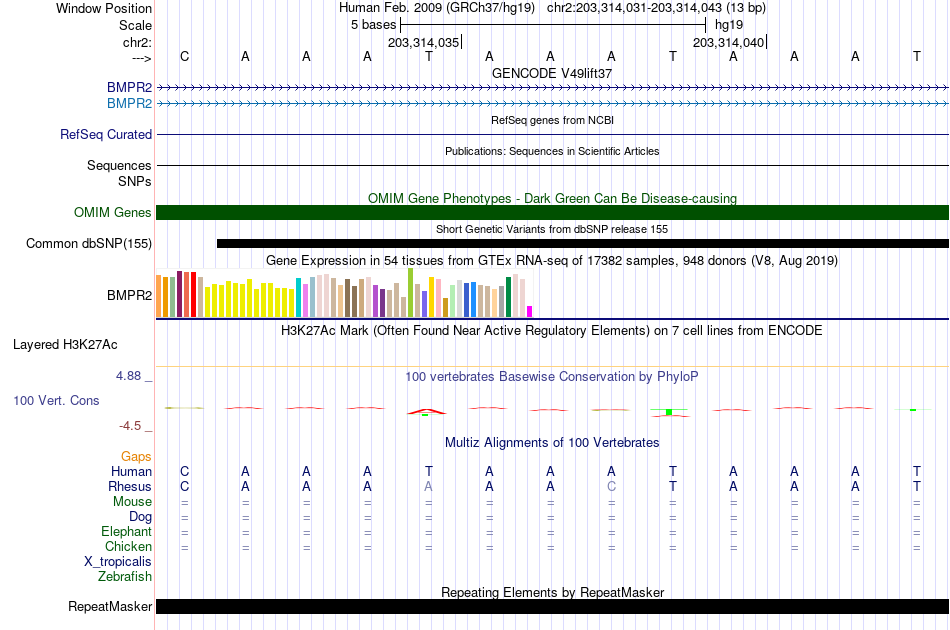The height and width of the screenshot is (630, 950).
Task: Click the Elephant species row label
Action: 126,531
